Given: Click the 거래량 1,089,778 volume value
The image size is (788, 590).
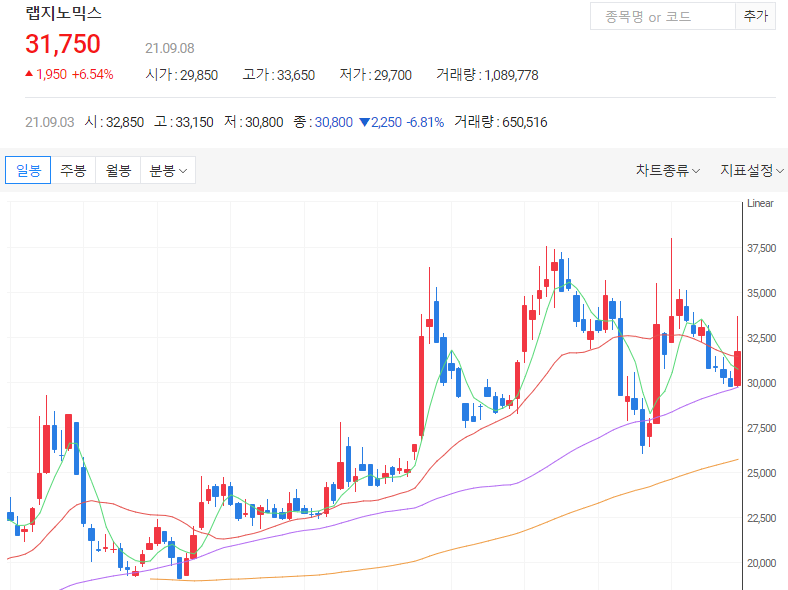Looking at the screenshot, I should coord(487,75).
